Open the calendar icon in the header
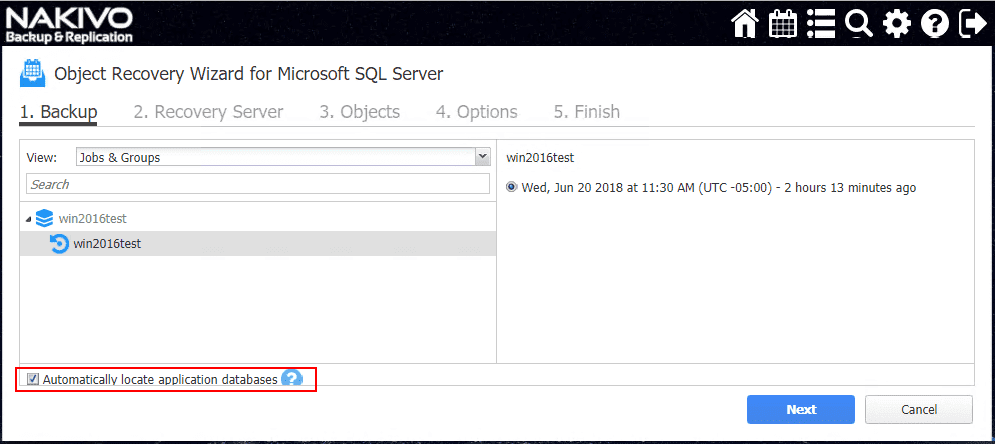Image resolution: width=995 pixels, height=444 pixels. coord(783,23)
